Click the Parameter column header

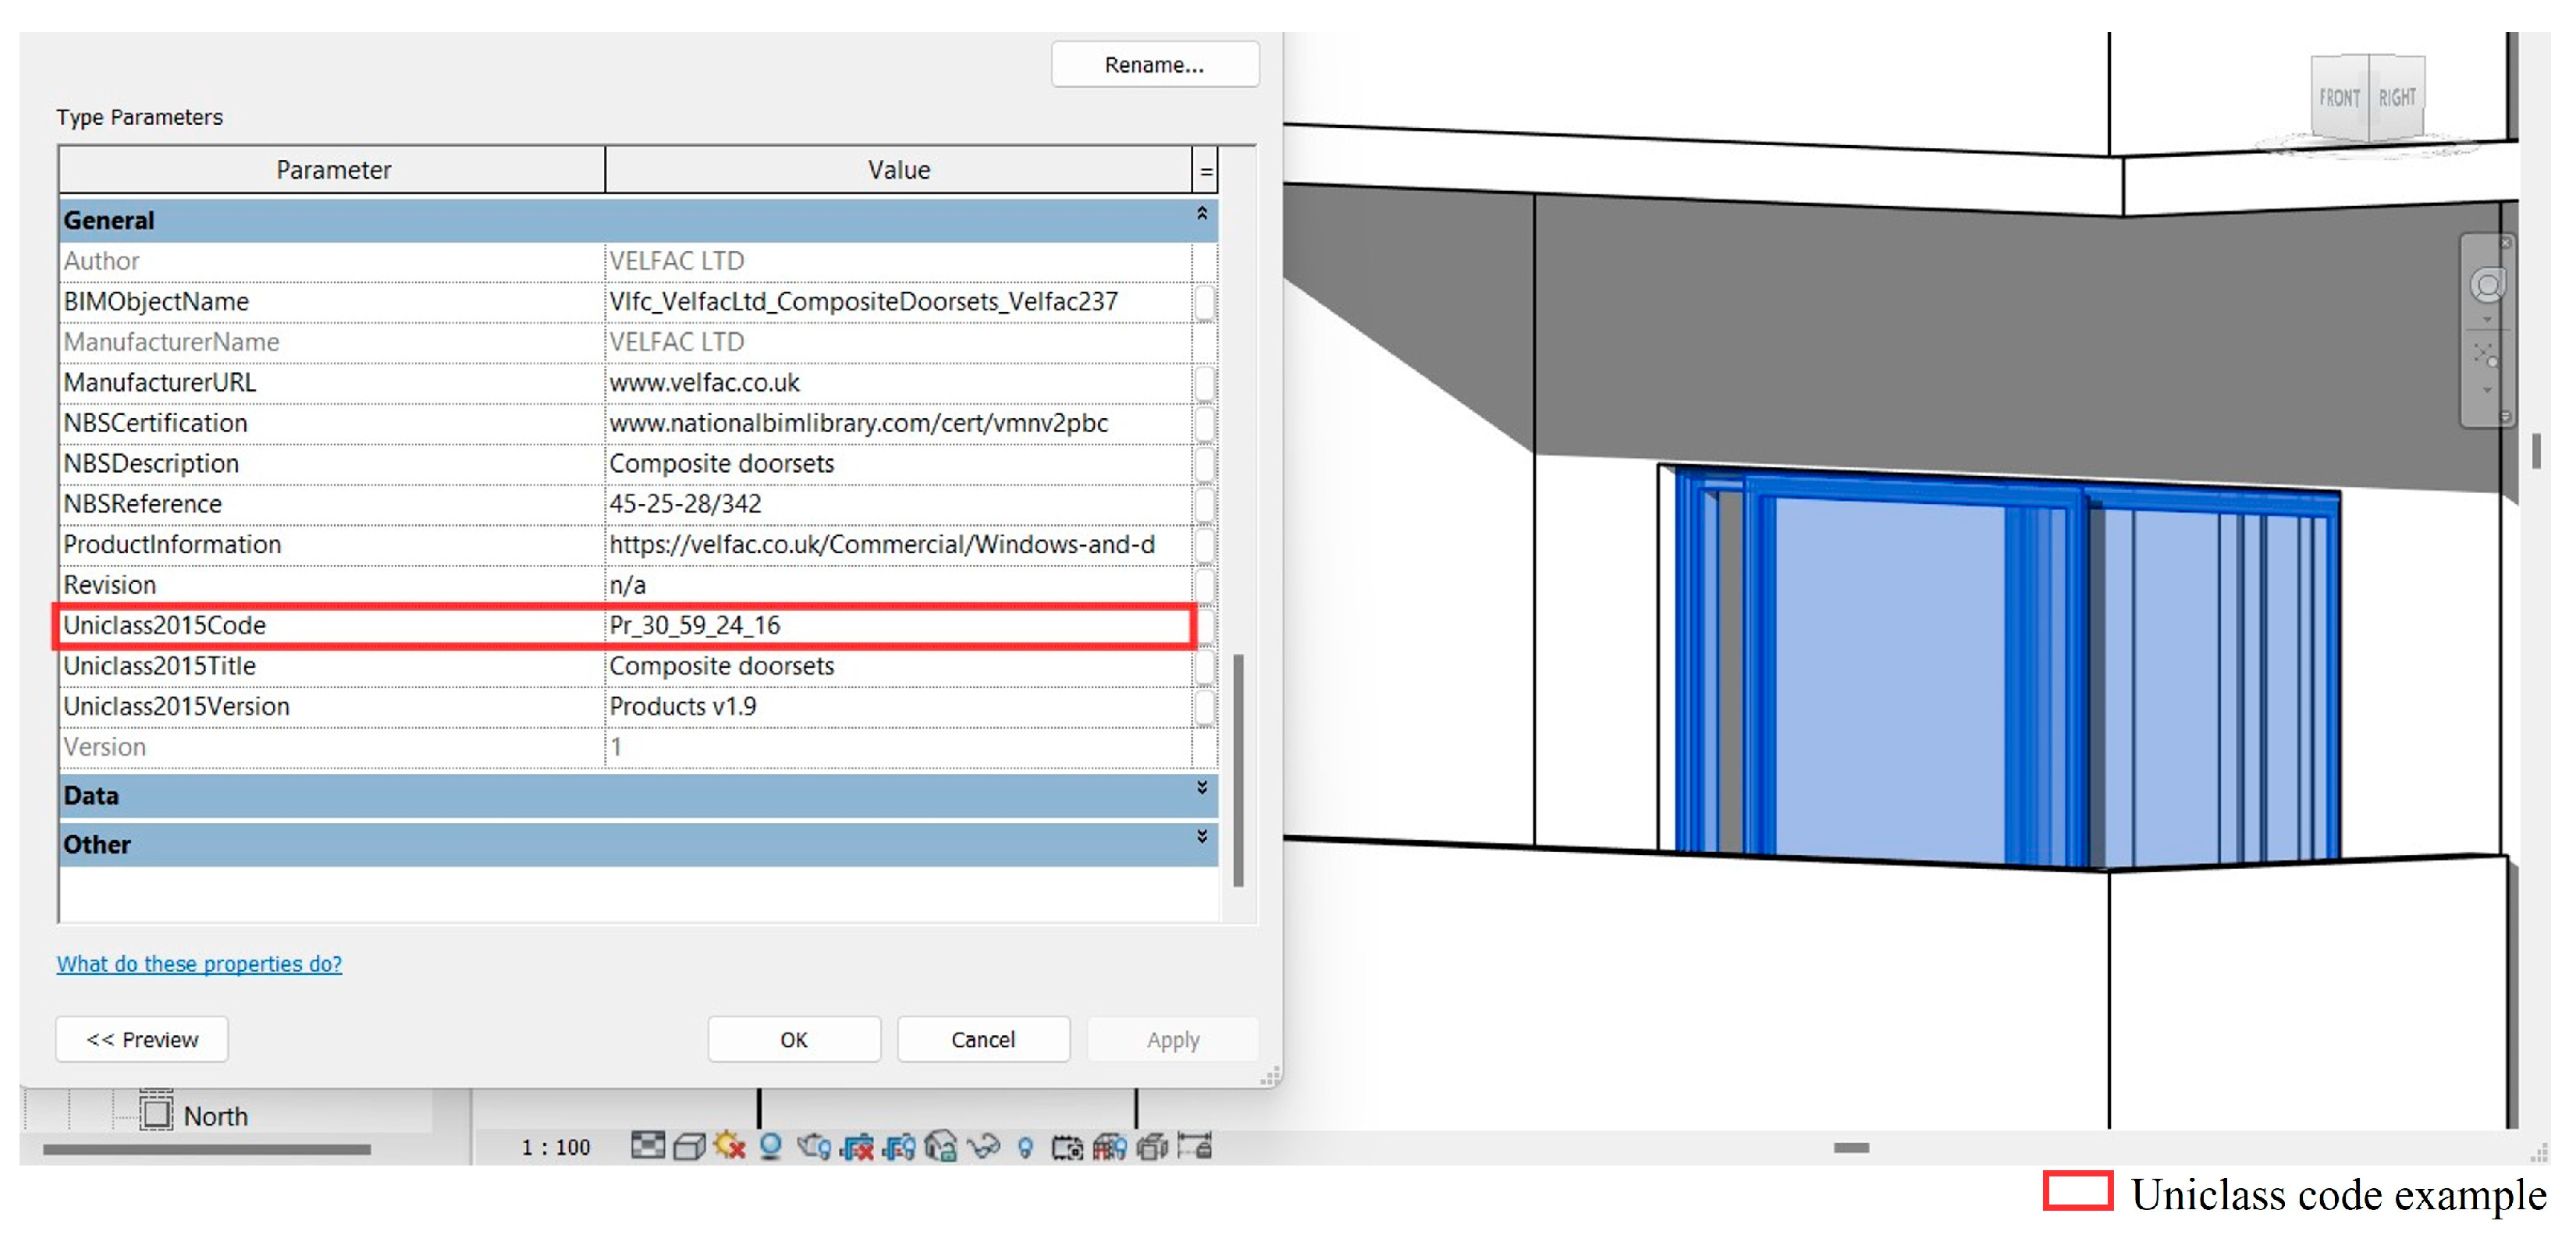click(333, 170)
